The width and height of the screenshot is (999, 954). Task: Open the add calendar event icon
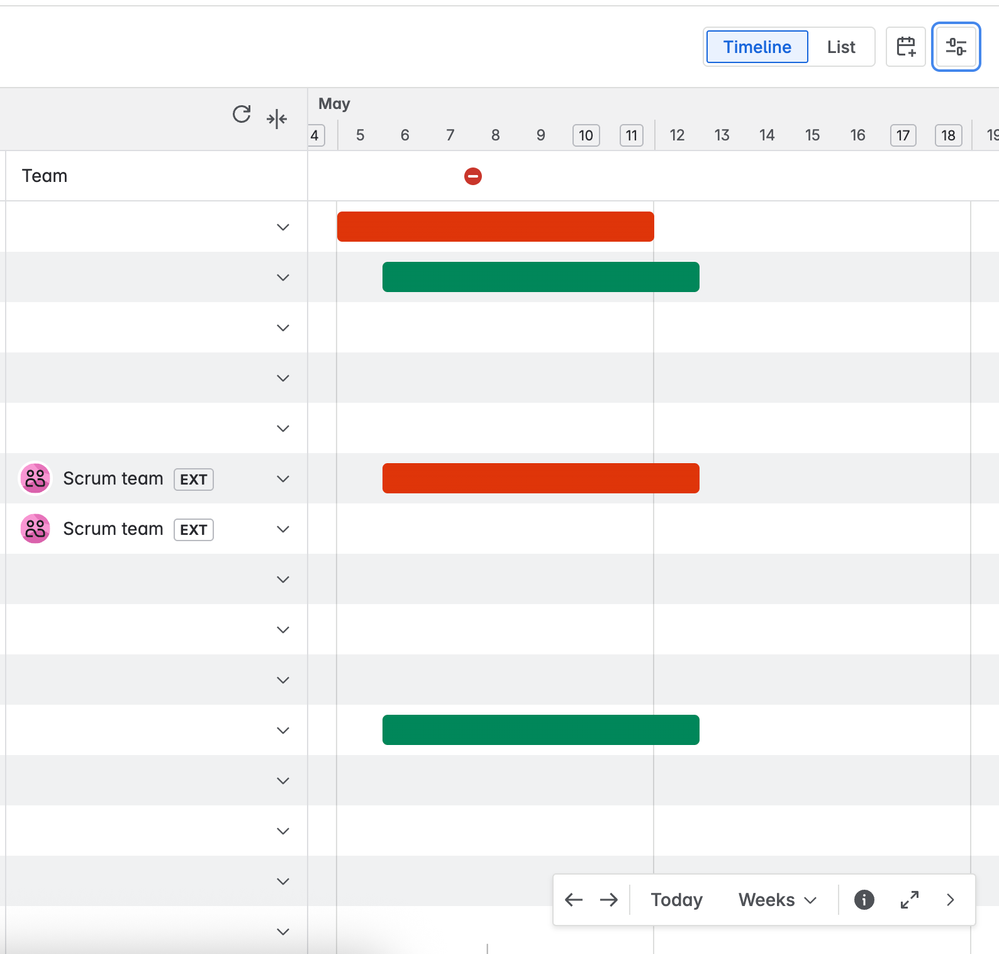(905, 47)
